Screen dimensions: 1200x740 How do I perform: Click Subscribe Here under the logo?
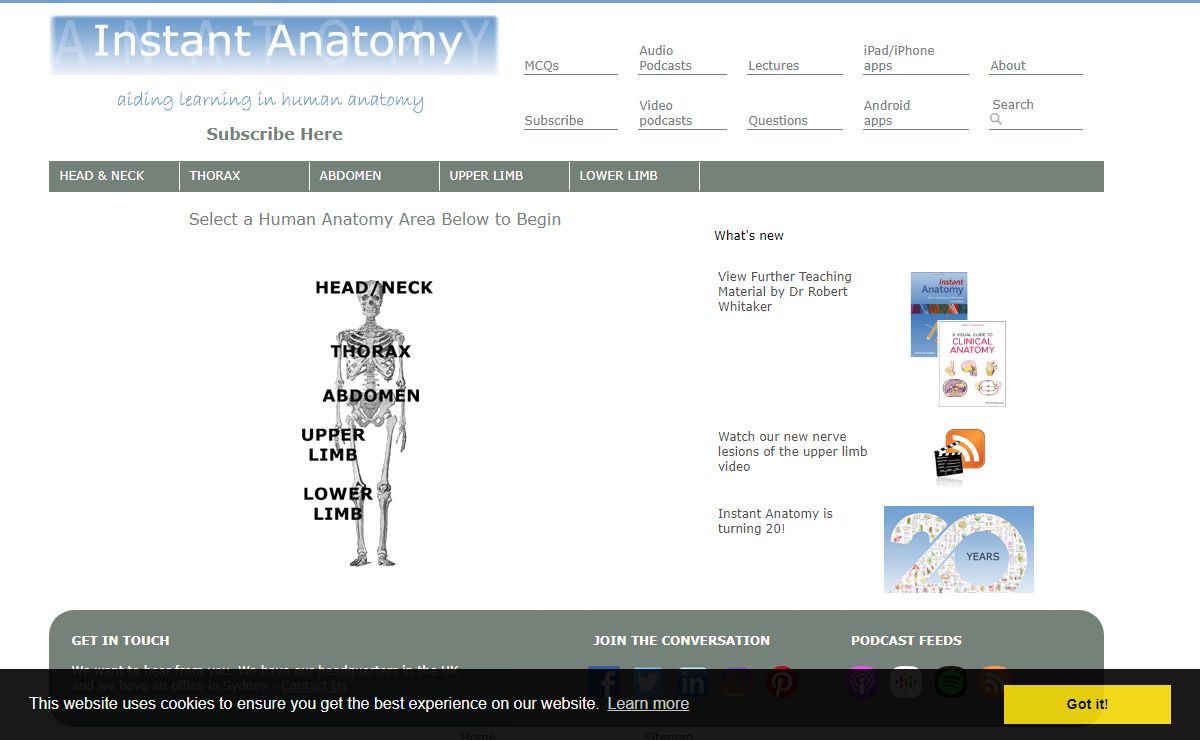click(x=274, y=134)
